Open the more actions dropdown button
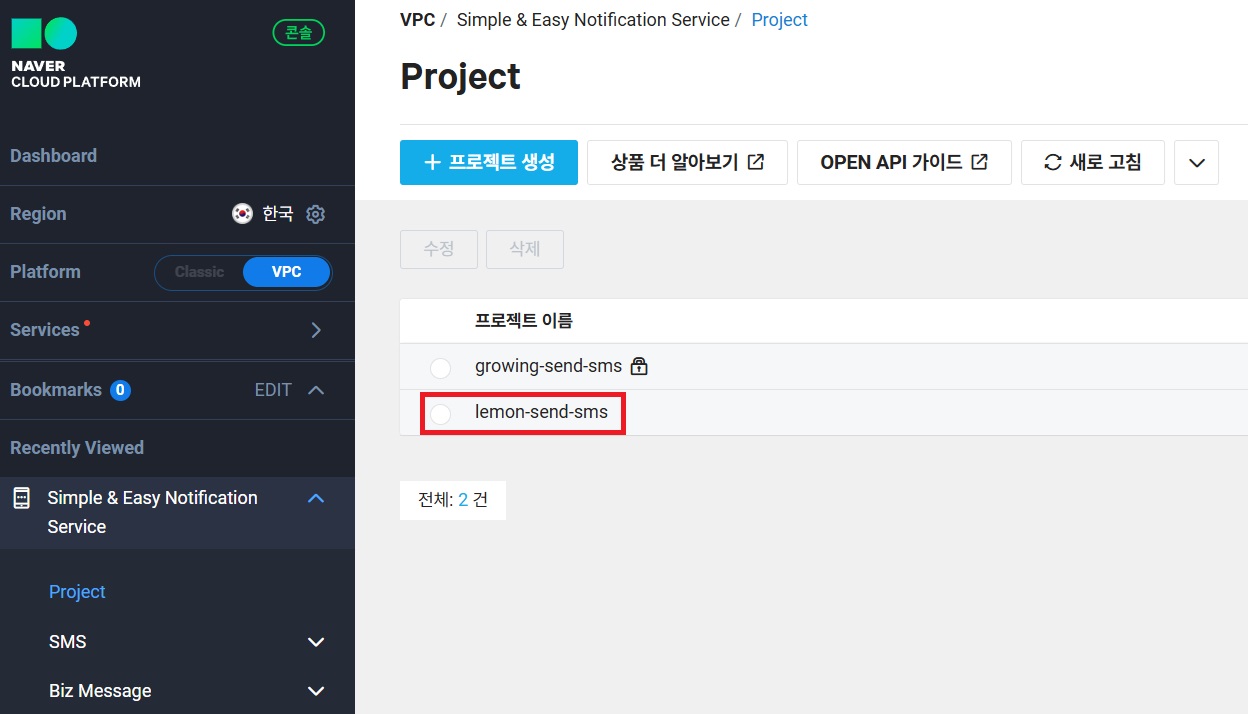The height and width of the screenshot is (714, 1248). pos(1196,162)
